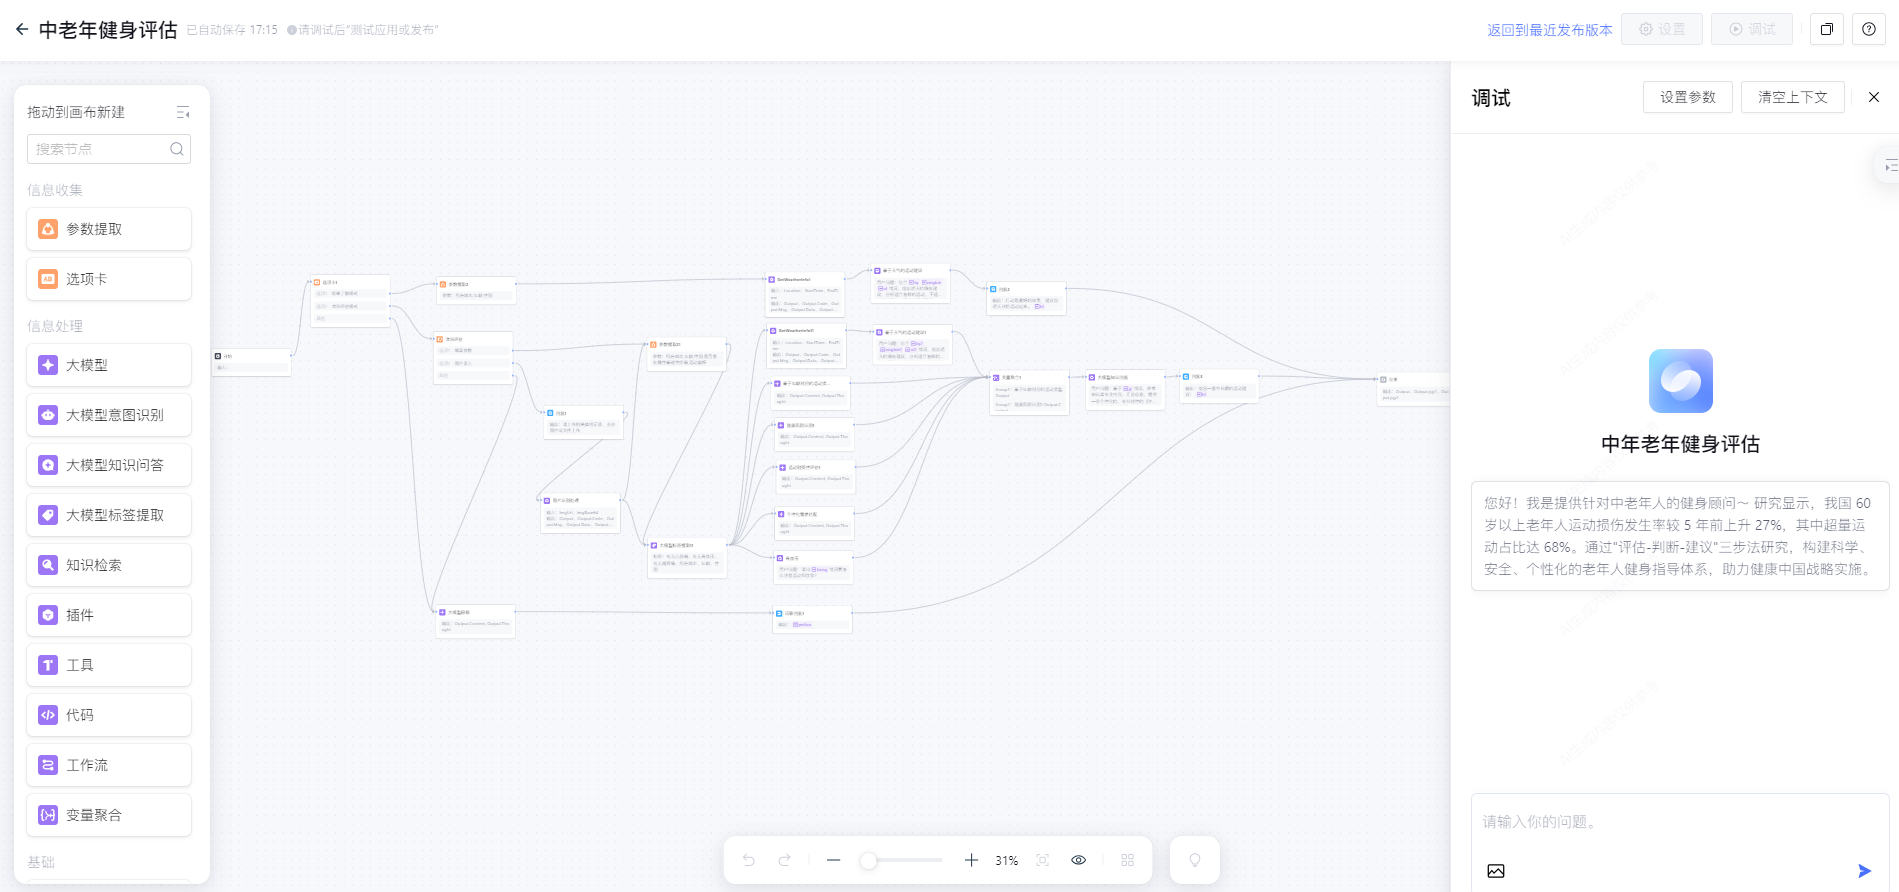
Task: Click the zoom in plus button
Action: tap(971, 860)
